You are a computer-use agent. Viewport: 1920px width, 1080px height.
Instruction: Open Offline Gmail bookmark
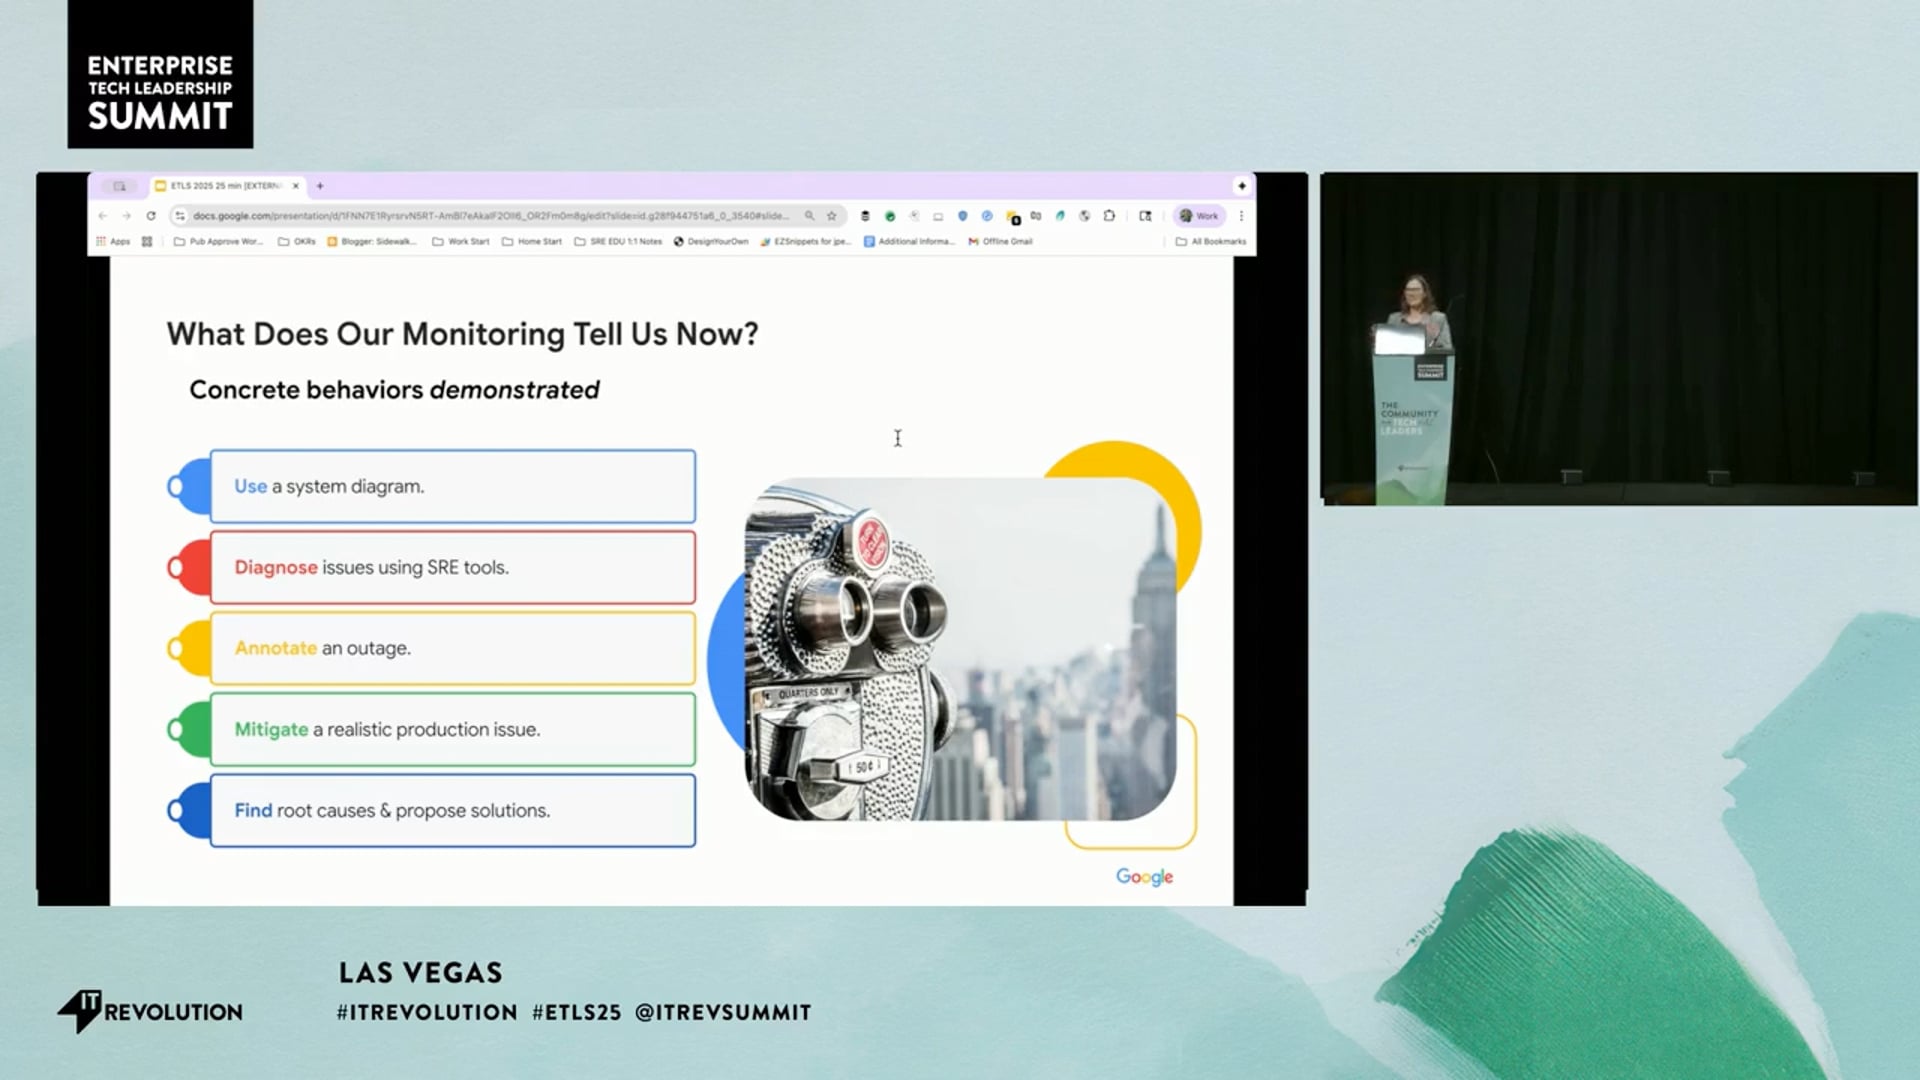click(x=1000, y=241)
